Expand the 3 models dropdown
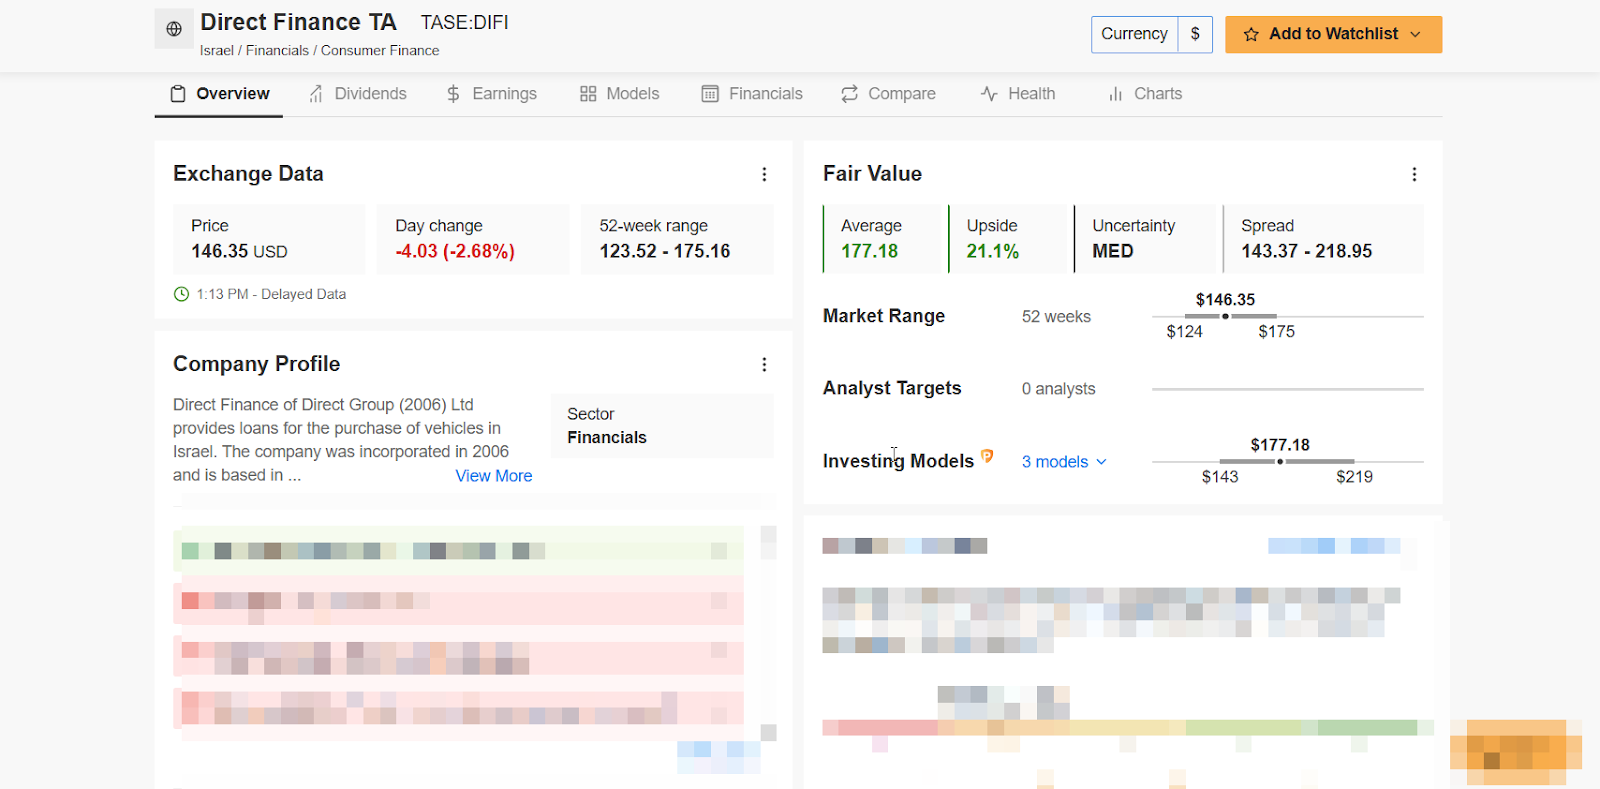Viewport: 1600px width, 789px height. point(1064,461)
